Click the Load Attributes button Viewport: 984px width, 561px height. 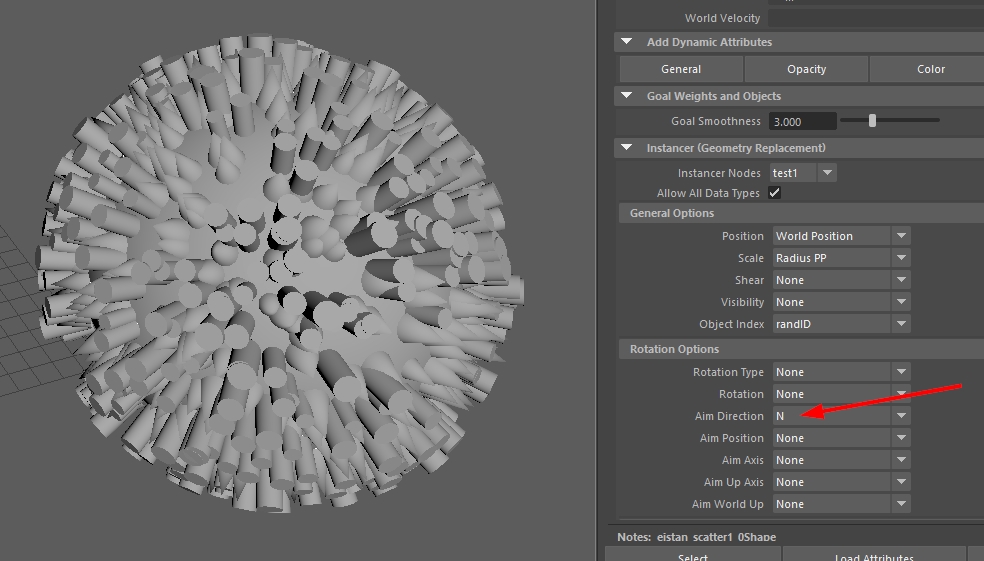pyautogui.click(x=874, y=554)
